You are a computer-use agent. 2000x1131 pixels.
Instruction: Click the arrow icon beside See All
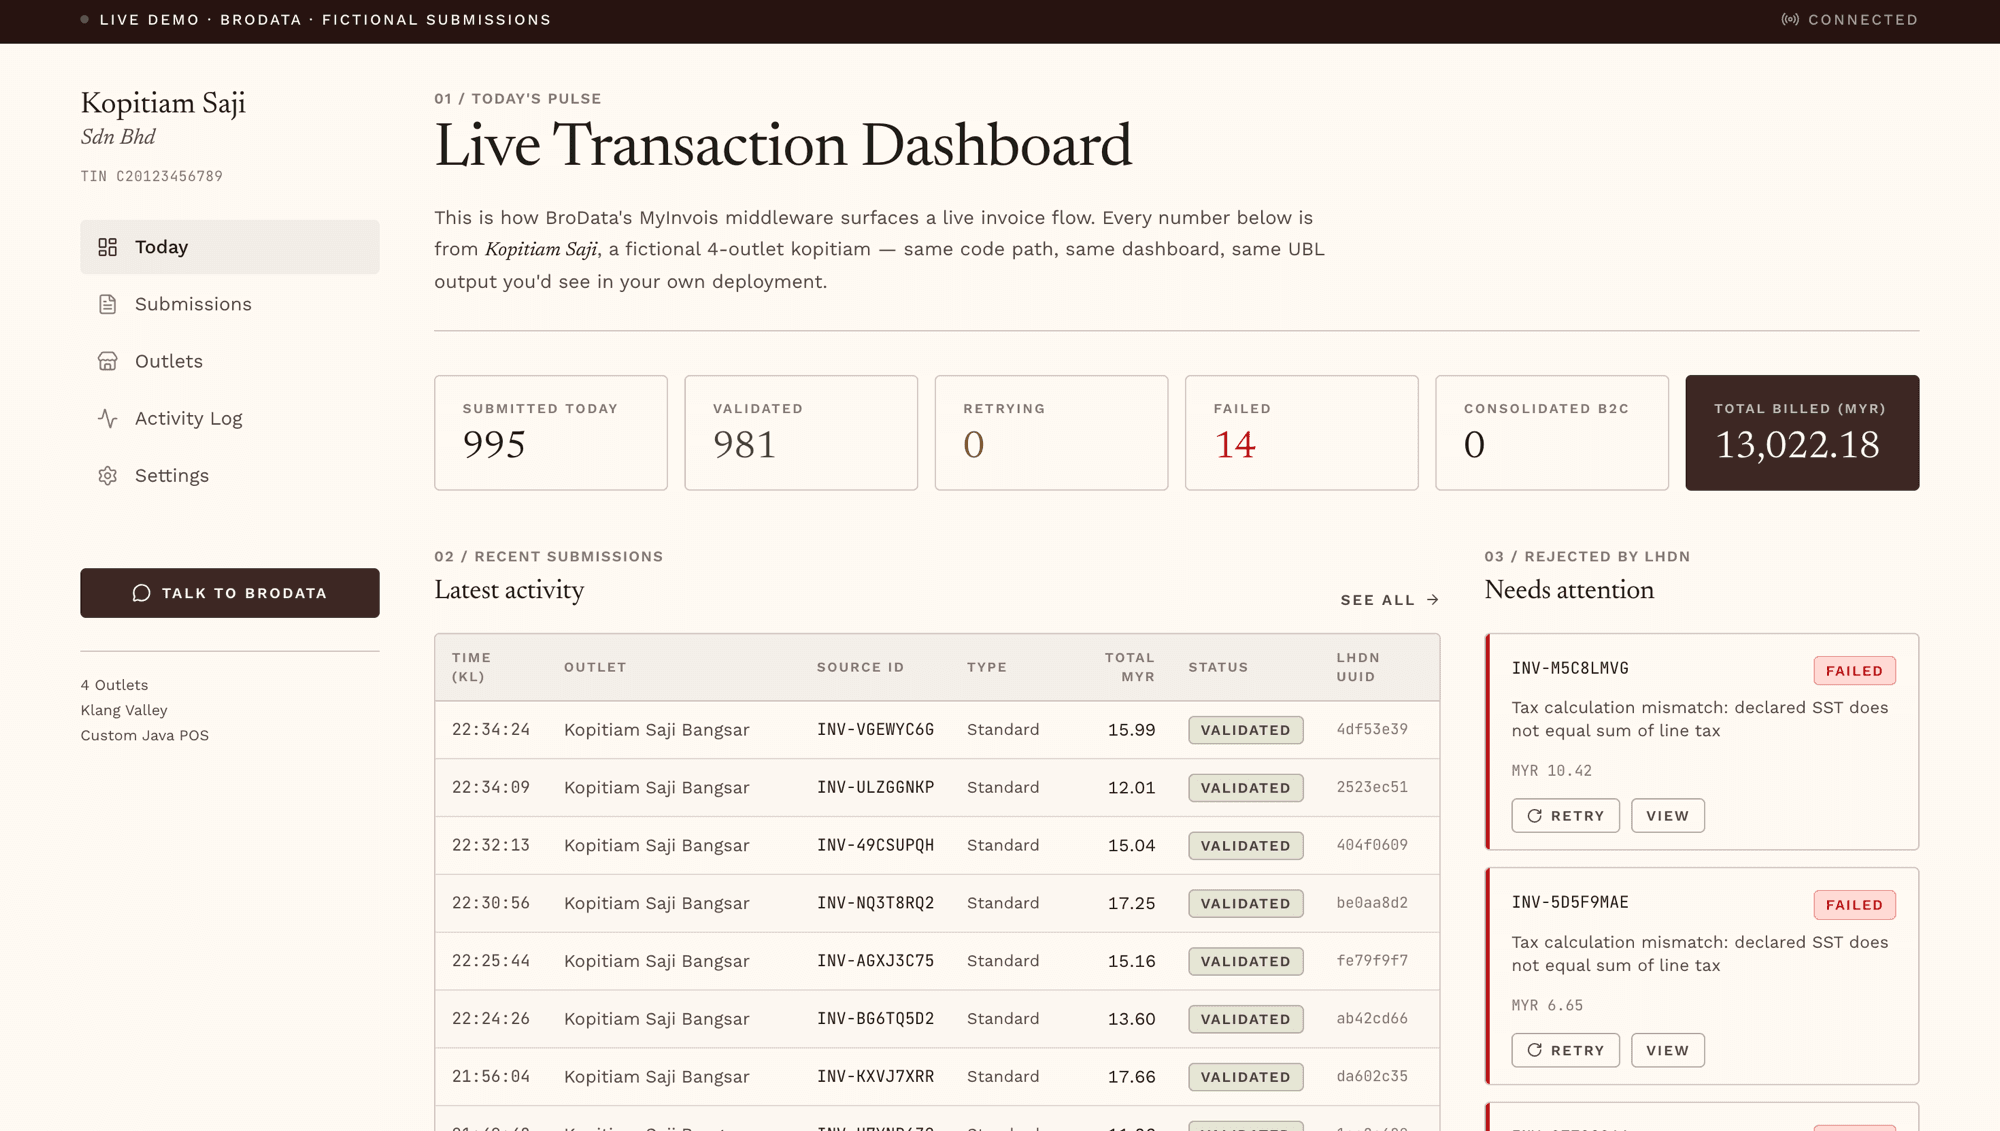[x=1433, y=600]
